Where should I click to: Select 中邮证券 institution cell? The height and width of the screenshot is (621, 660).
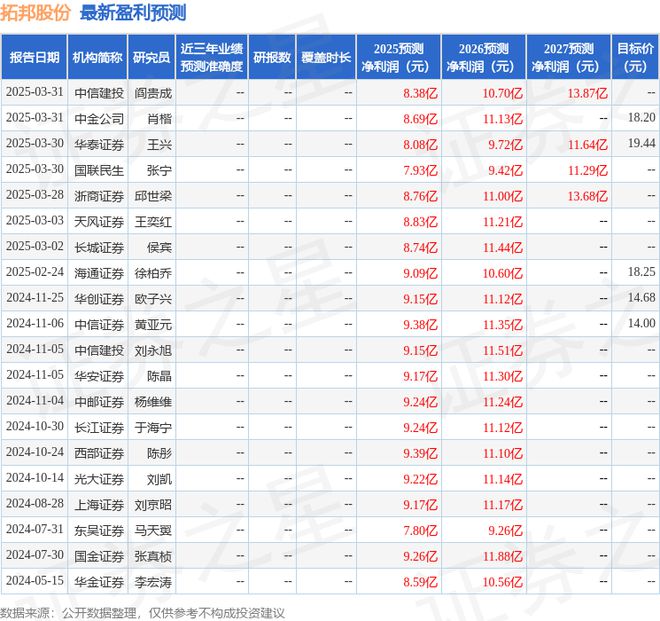pyautogui.click(x=99, y=402)
